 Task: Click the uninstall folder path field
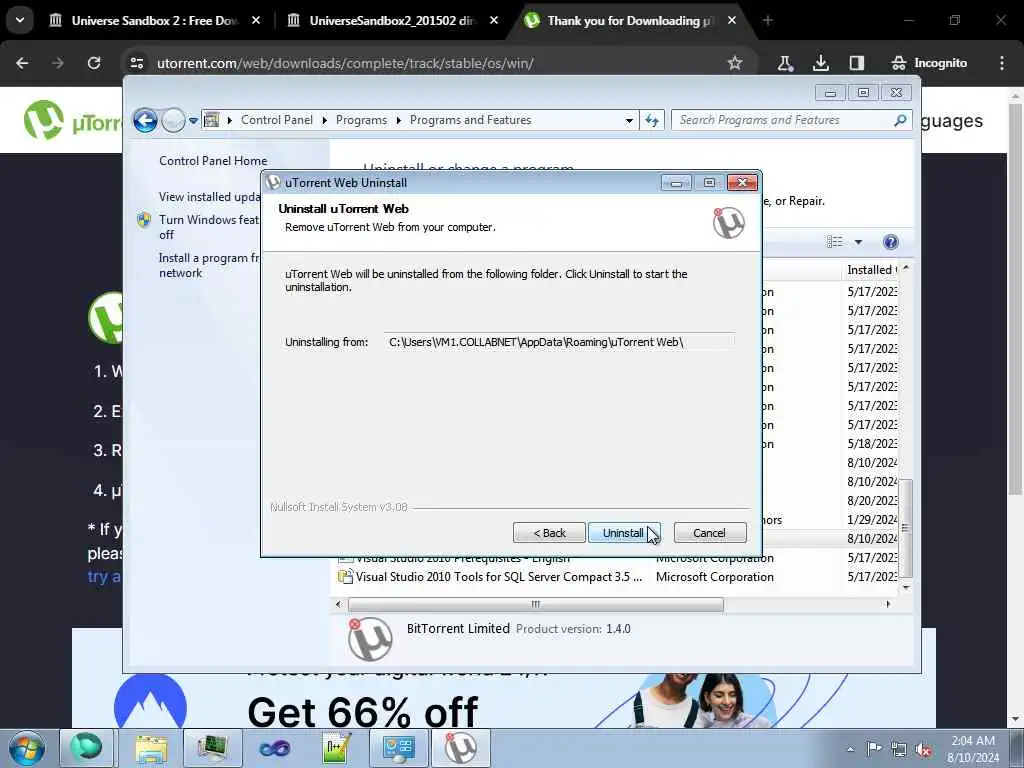coord(560,342)
